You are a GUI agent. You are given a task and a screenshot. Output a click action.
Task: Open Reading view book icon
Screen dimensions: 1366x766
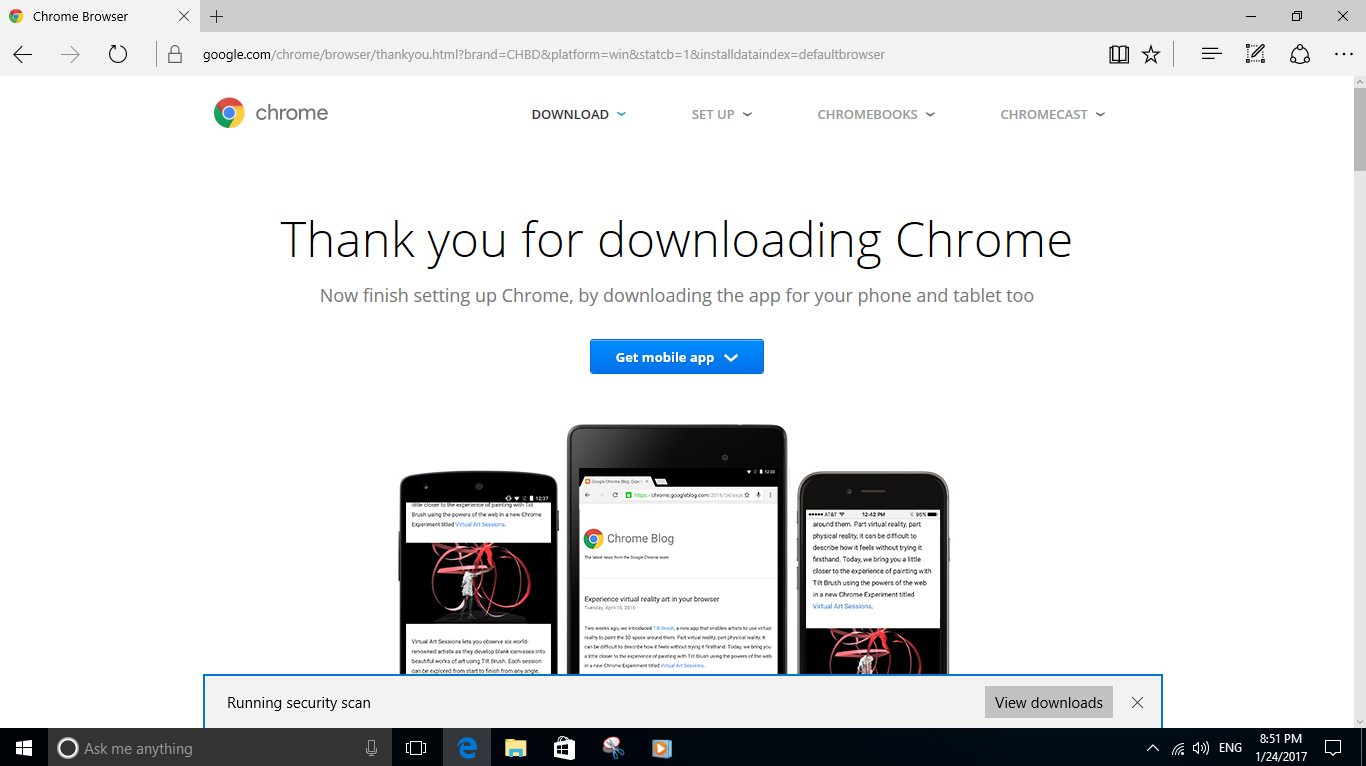click(1119, 54)
